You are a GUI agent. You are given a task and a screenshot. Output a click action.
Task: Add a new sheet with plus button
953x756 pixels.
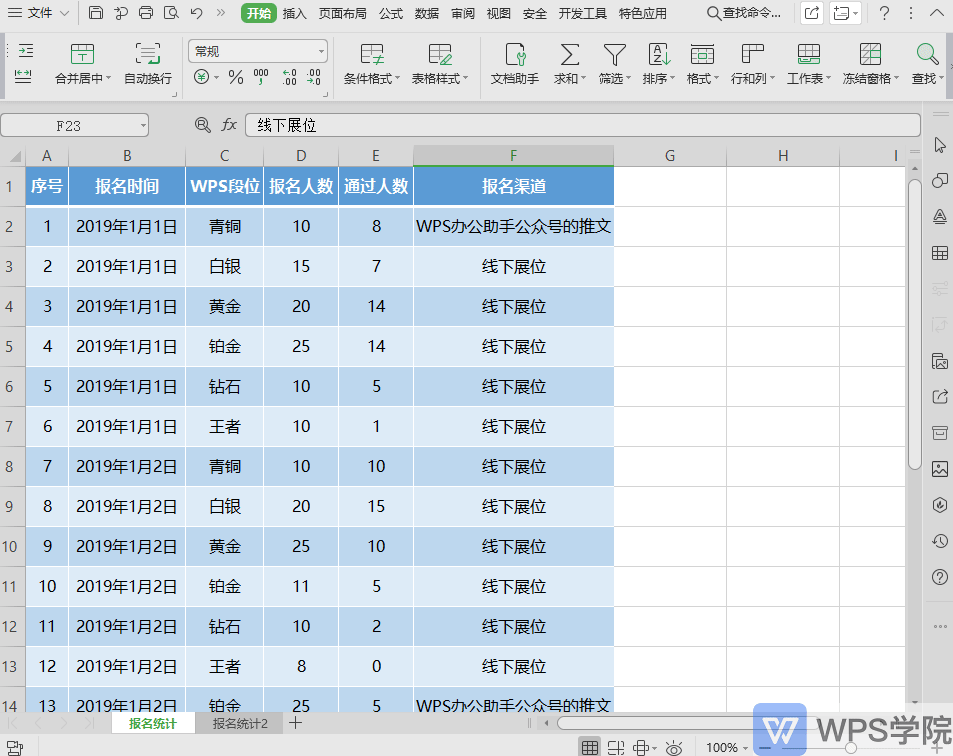pyautogui.click(x=295, y=723)
